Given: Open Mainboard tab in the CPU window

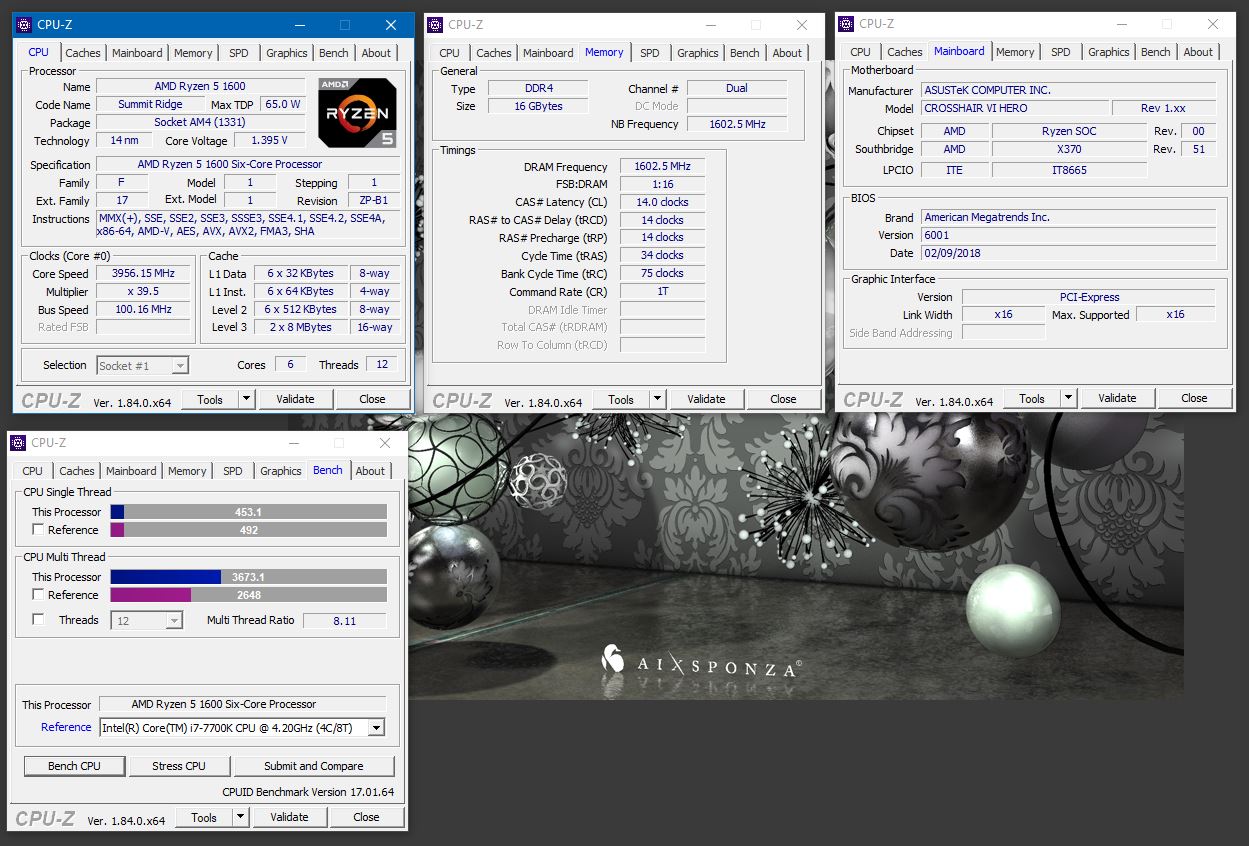Looking at the screenshot, I should point(137,53).
